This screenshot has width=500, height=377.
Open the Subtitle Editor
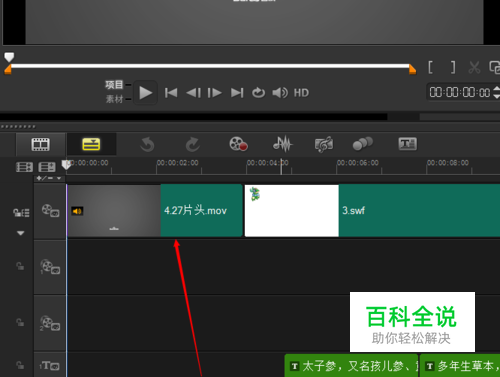click(x=407, y=144)
